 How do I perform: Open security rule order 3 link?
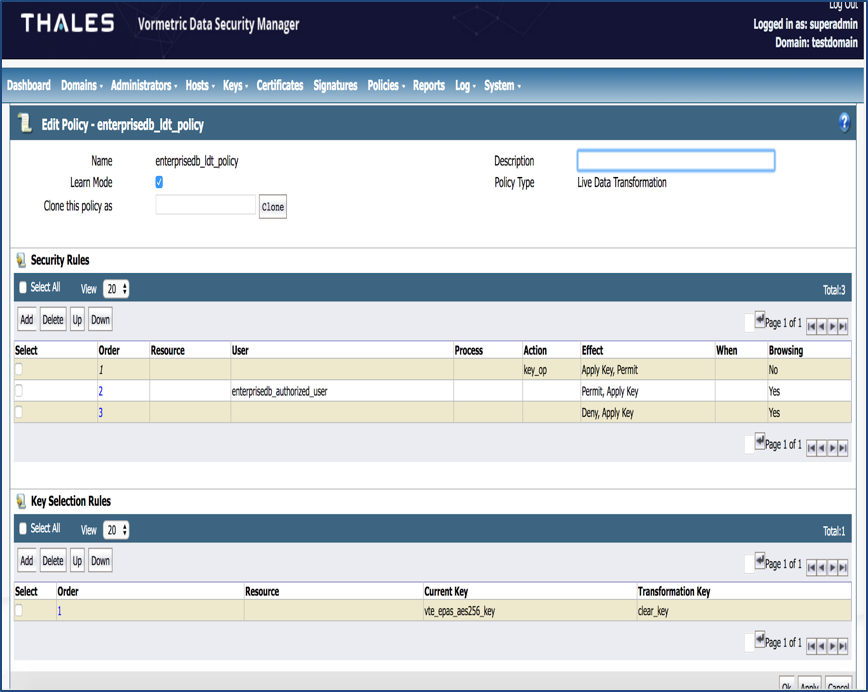pos(100,413)
